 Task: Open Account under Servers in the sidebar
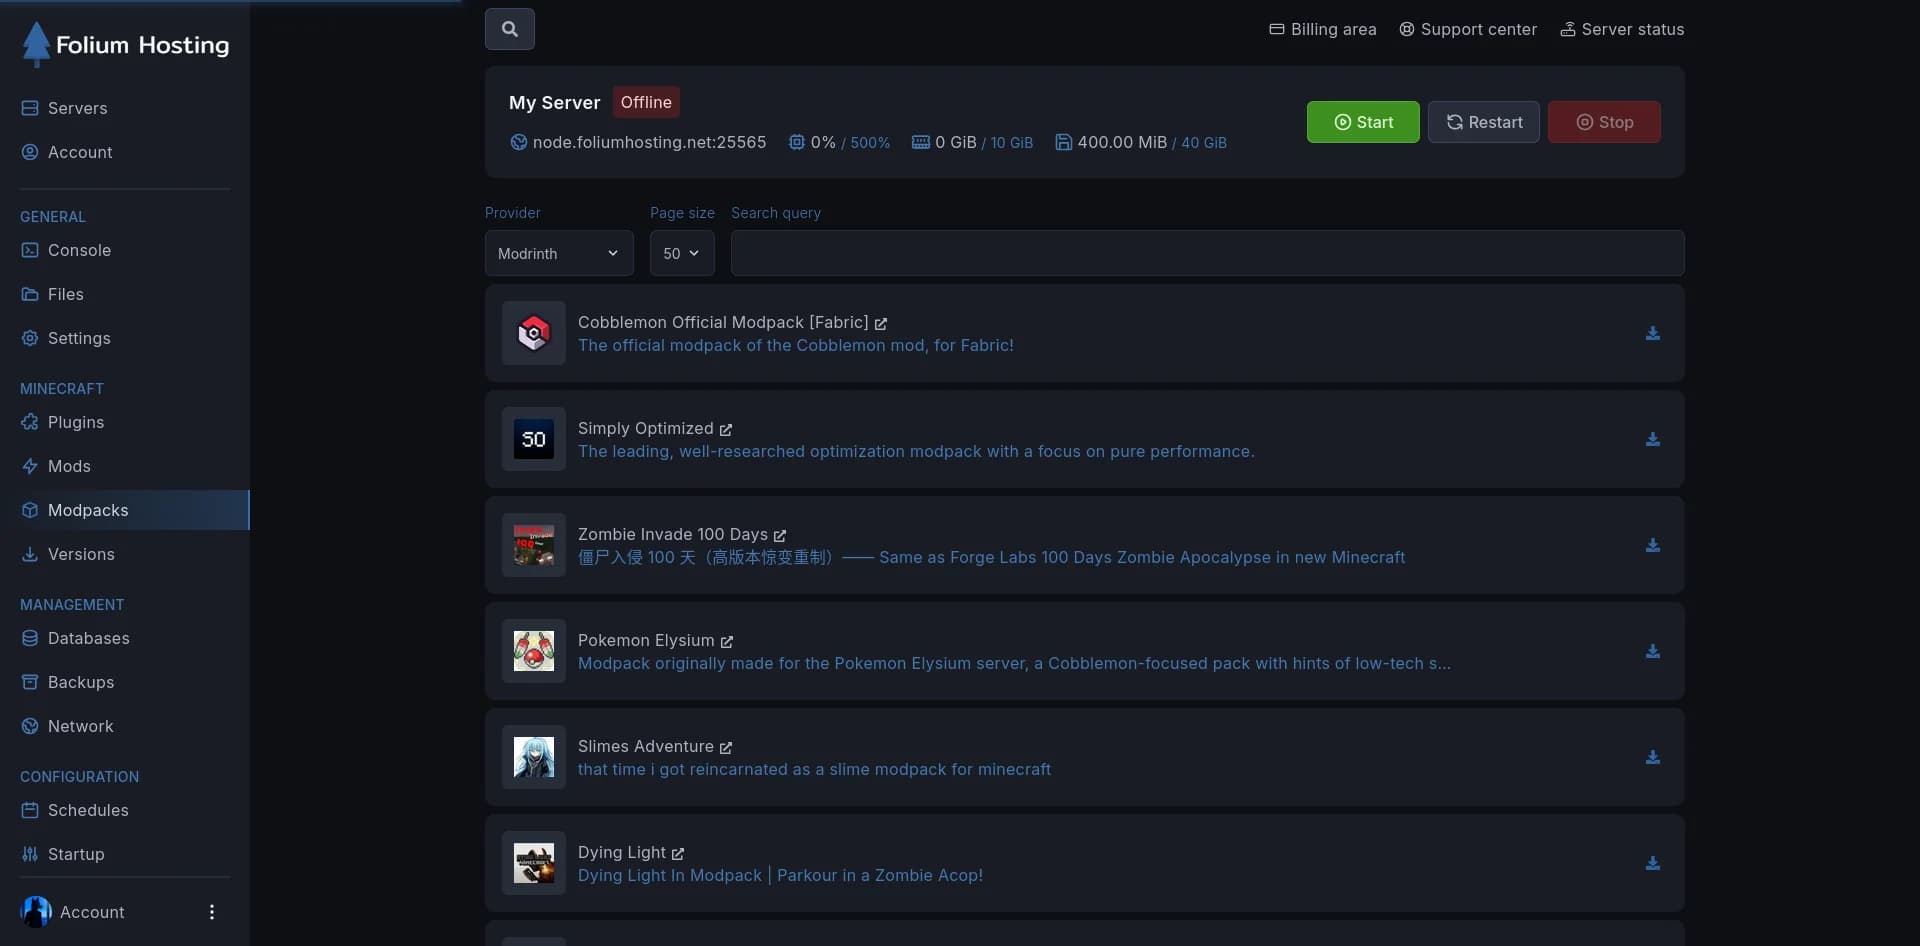coord(125,152)
